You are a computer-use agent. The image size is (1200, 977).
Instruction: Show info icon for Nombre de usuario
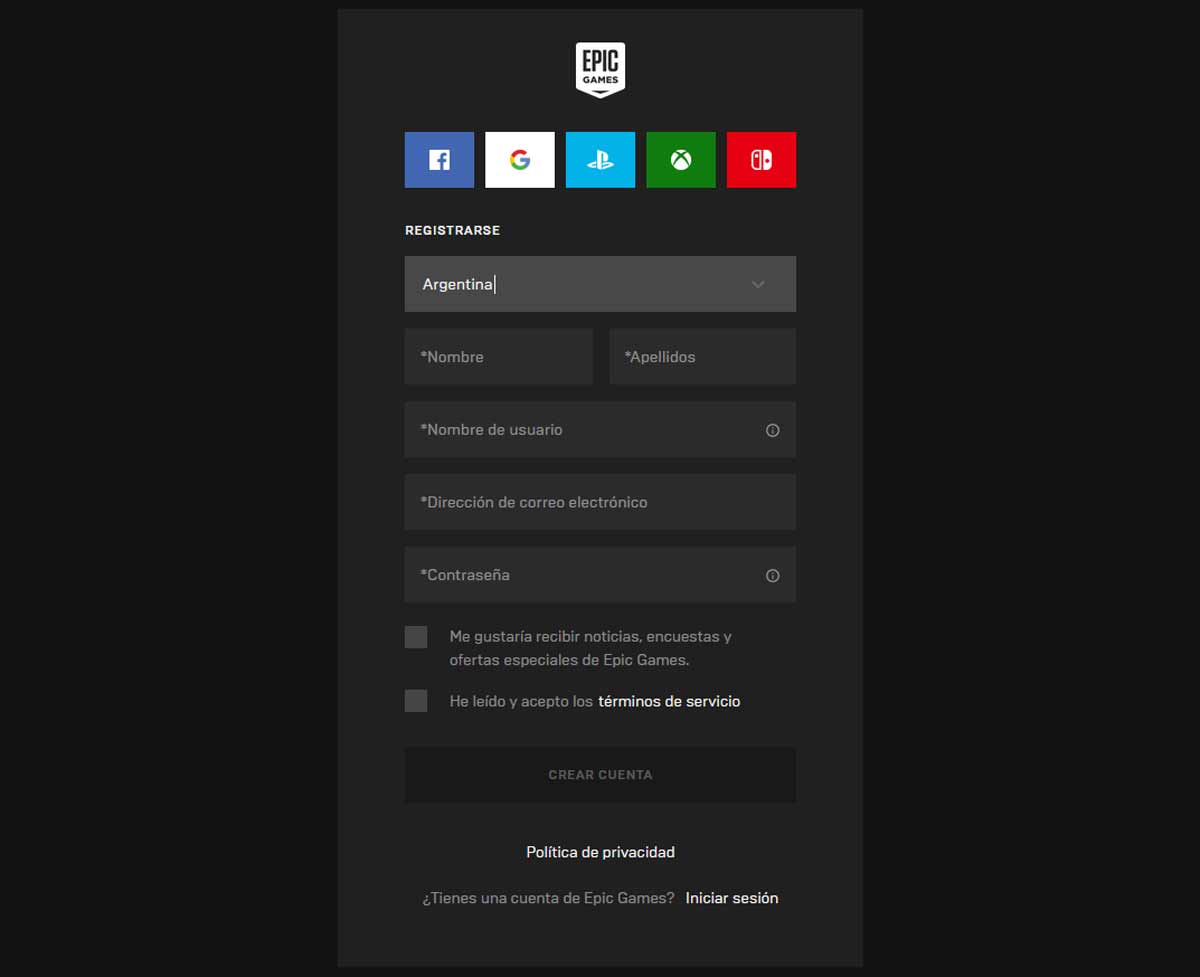coord(772,430)
